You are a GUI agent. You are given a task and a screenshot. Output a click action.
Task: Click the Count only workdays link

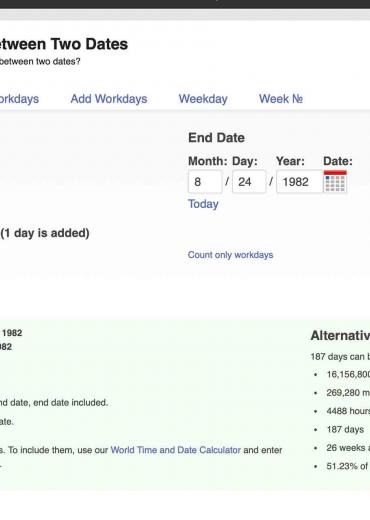click(230, 255)
